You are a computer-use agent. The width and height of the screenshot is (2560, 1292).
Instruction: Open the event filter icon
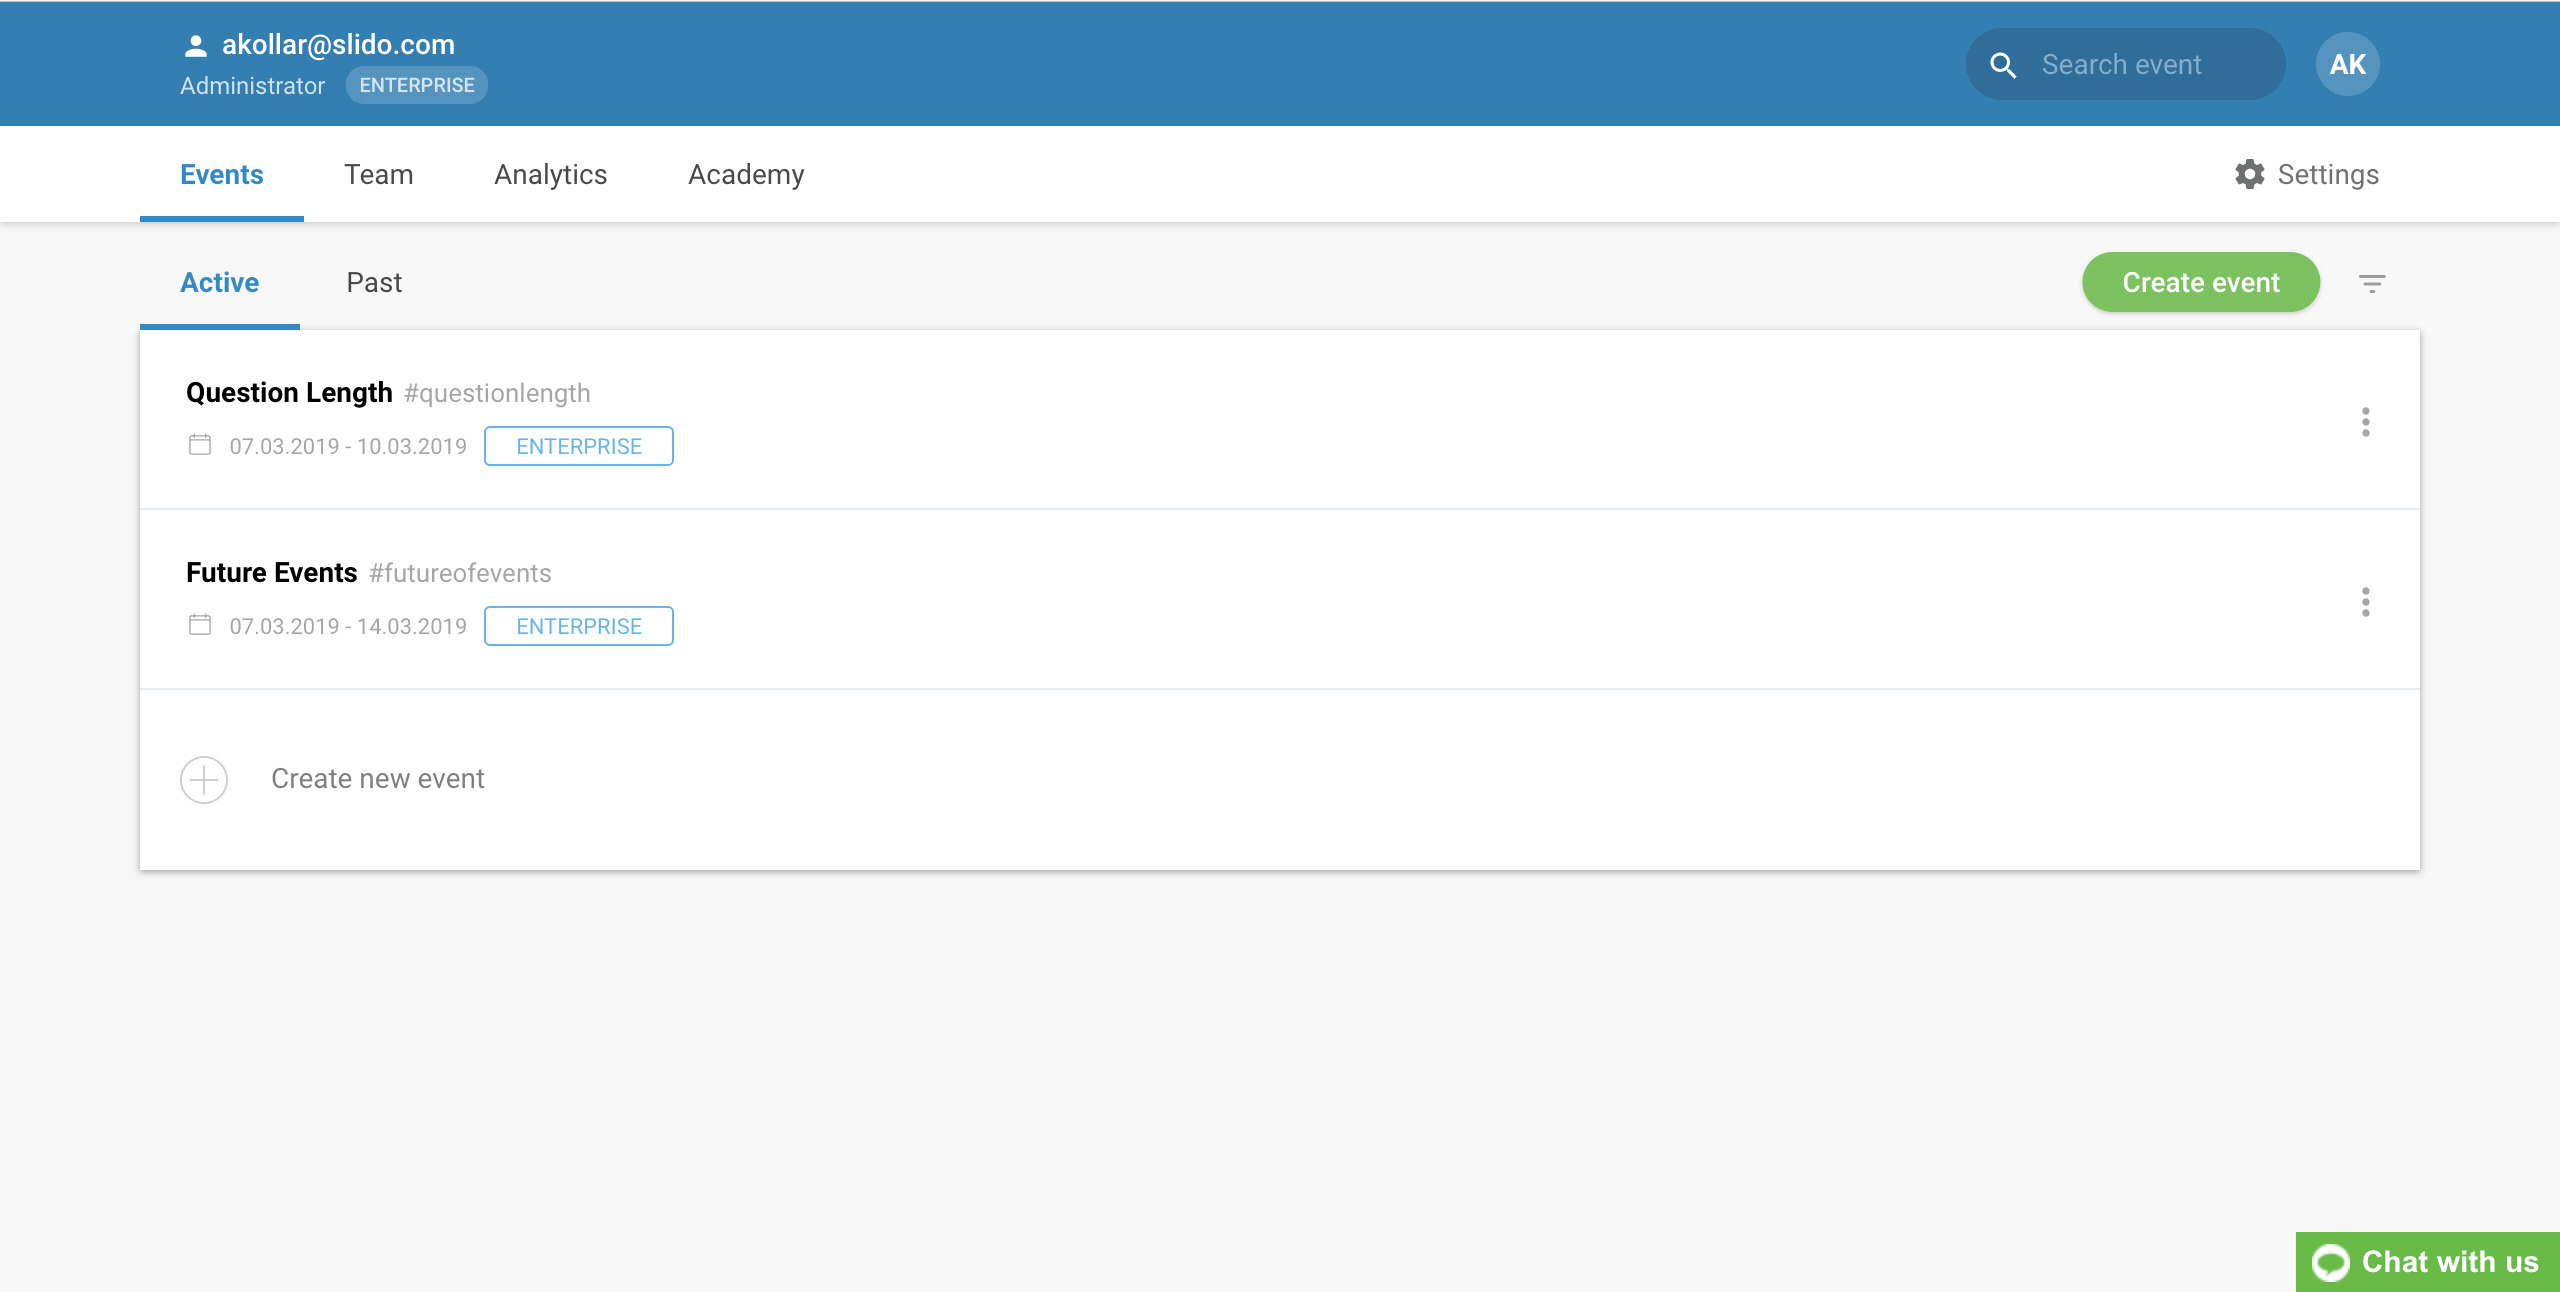[2372, 283]
